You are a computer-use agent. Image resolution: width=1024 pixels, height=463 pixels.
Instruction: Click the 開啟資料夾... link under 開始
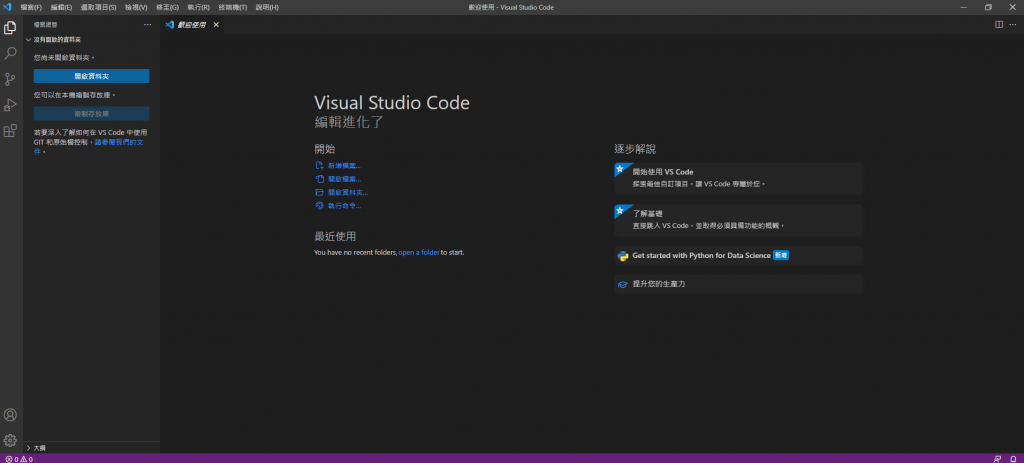[348, 193]
